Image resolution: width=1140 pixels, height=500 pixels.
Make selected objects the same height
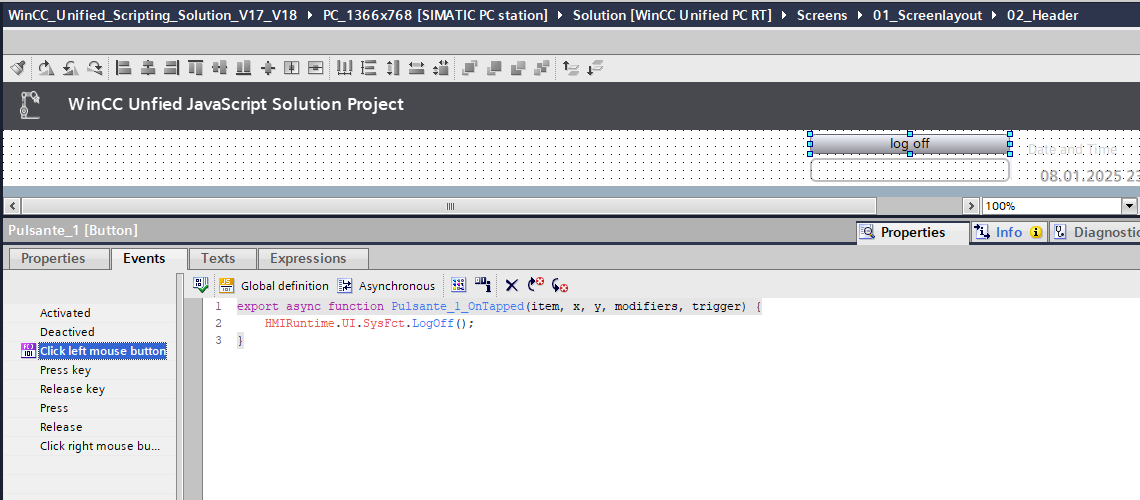click(393, 68)
